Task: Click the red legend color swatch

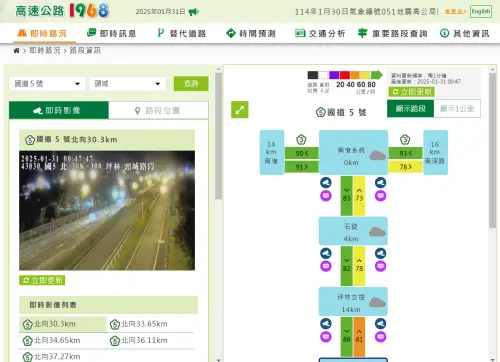Action: pos(345,75)
